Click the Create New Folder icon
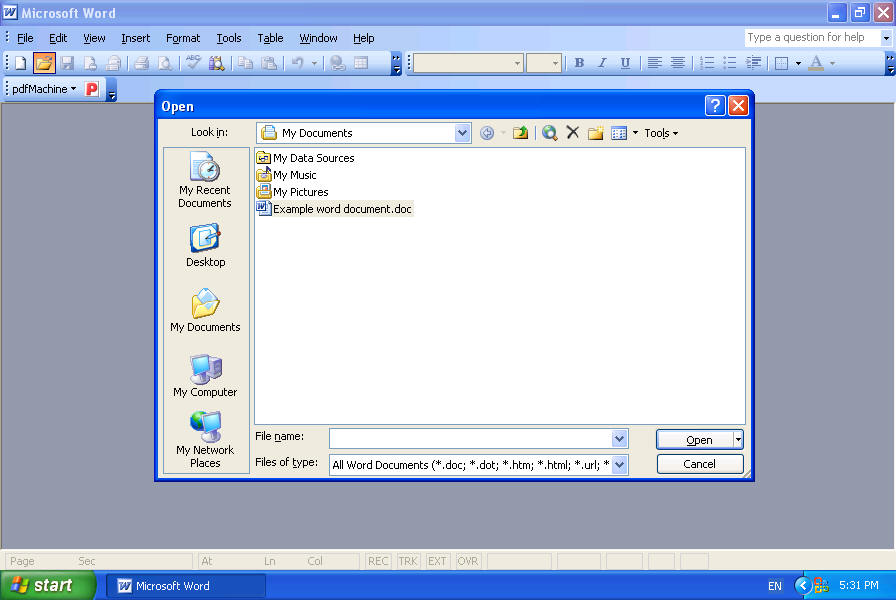 [595, 133]
